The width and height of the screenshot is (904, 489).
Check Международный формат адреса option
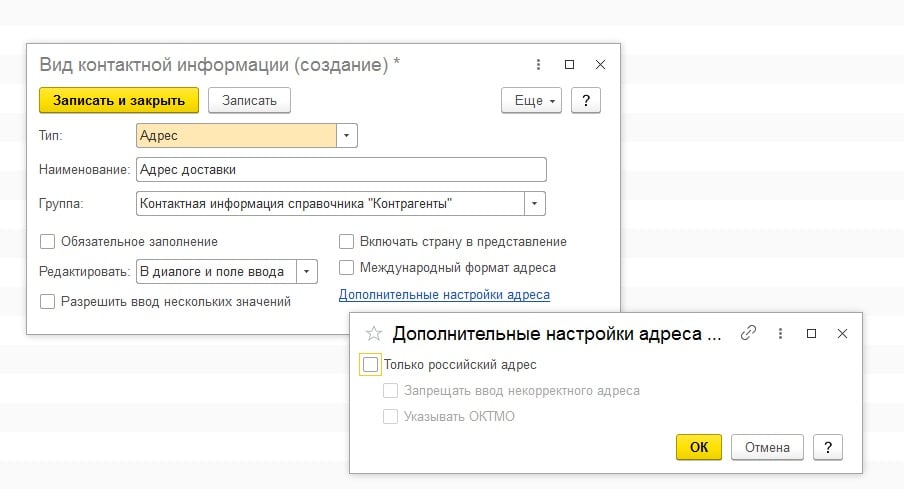(346, 267)
